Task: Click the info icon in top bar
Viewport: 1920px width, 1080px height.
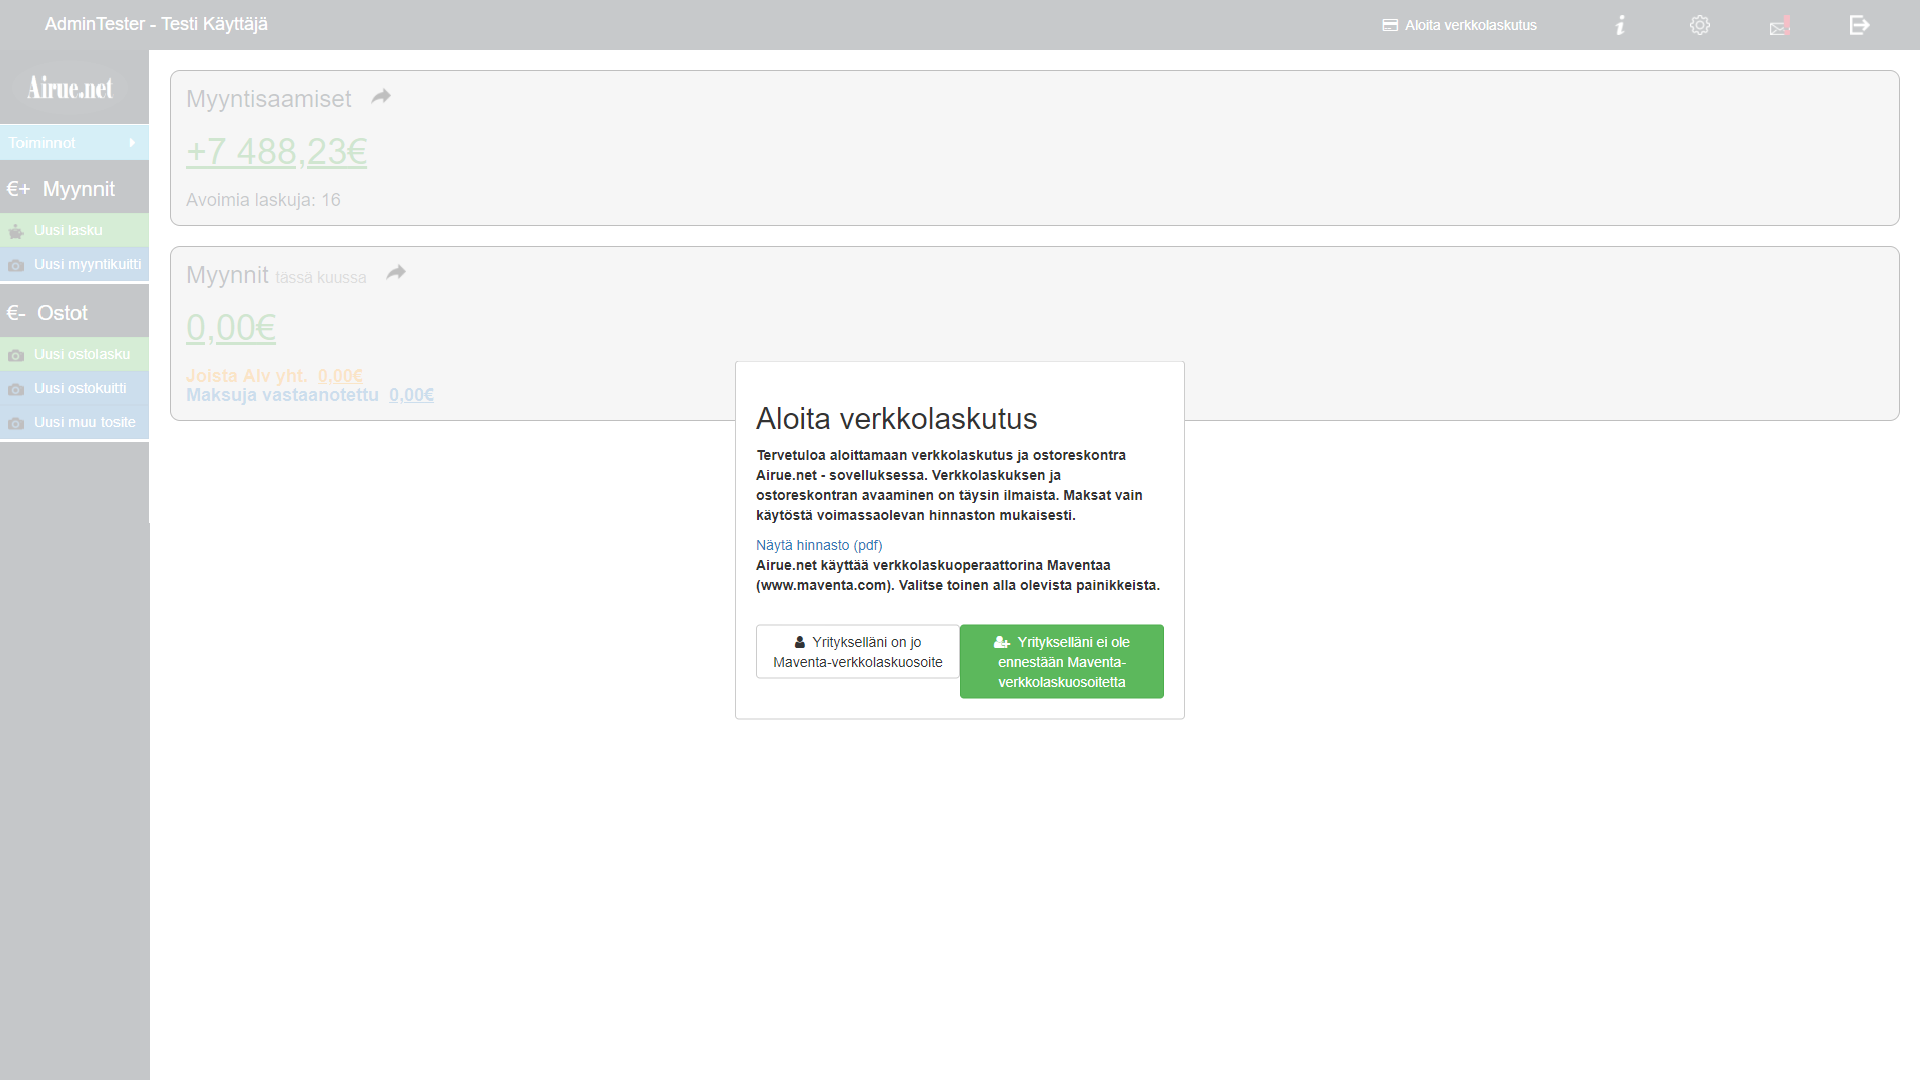Action: 1620,25
